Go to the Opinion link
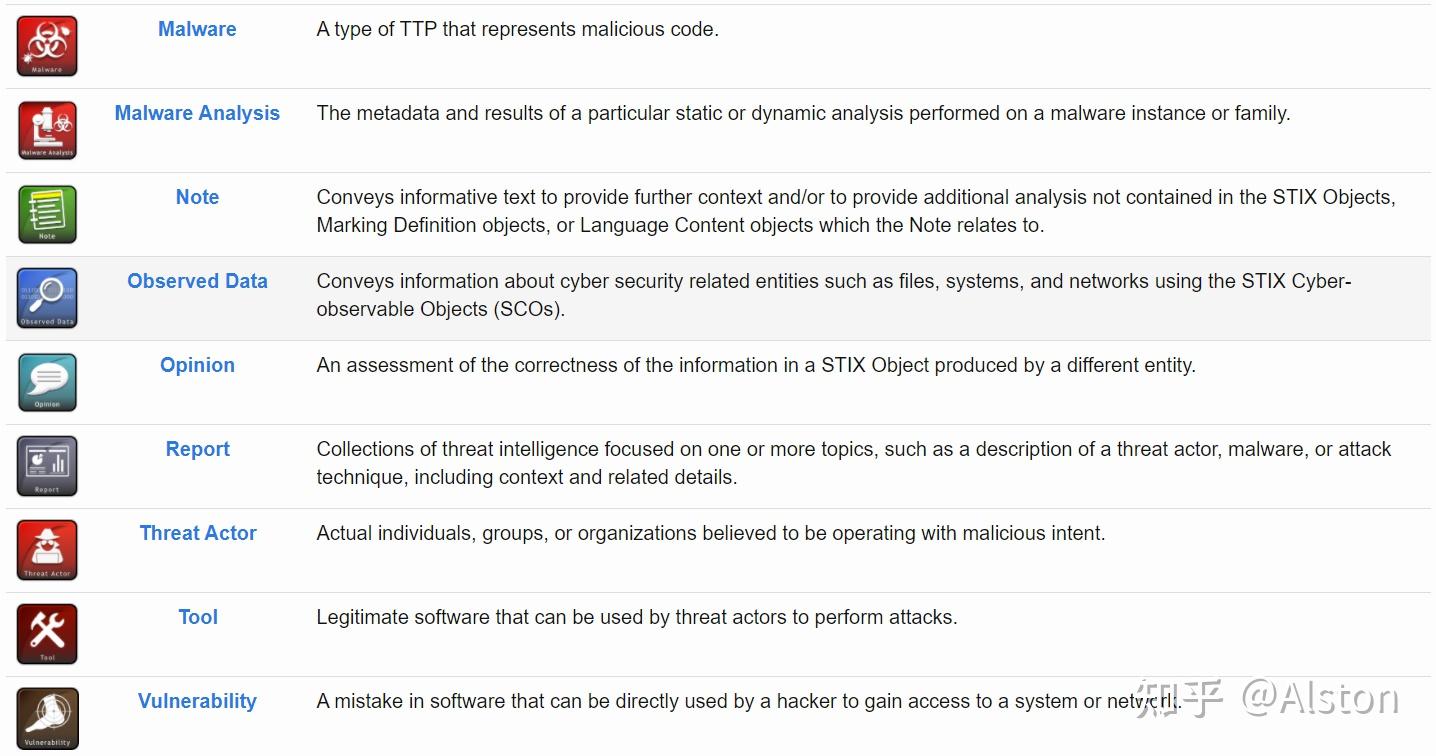The width and height of the screenshot is (1436, 756). pos(197,365)
